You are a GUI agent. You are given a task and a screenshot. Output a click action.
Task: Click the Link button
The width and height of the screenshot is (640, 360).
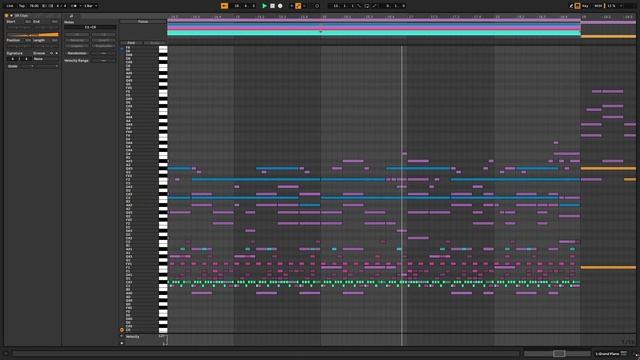tap(9, 6)
